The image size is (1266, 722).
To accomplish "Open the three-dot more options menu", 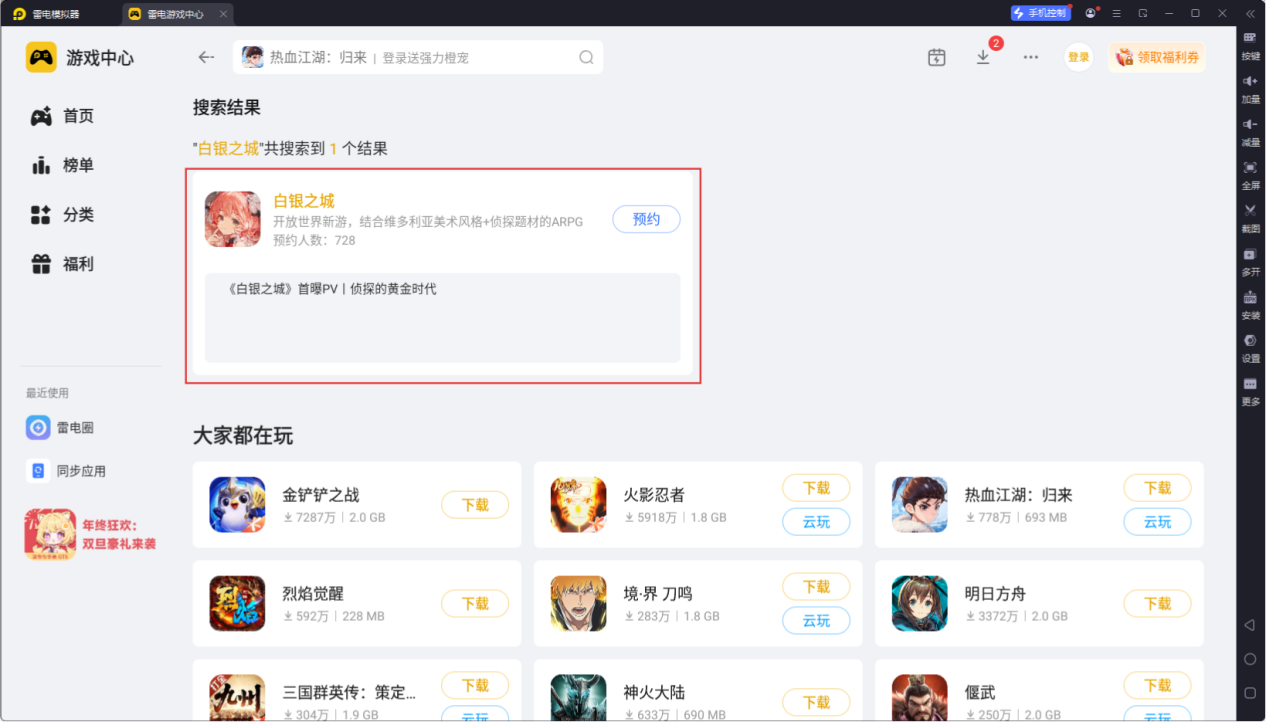I will coord(1031,57).
